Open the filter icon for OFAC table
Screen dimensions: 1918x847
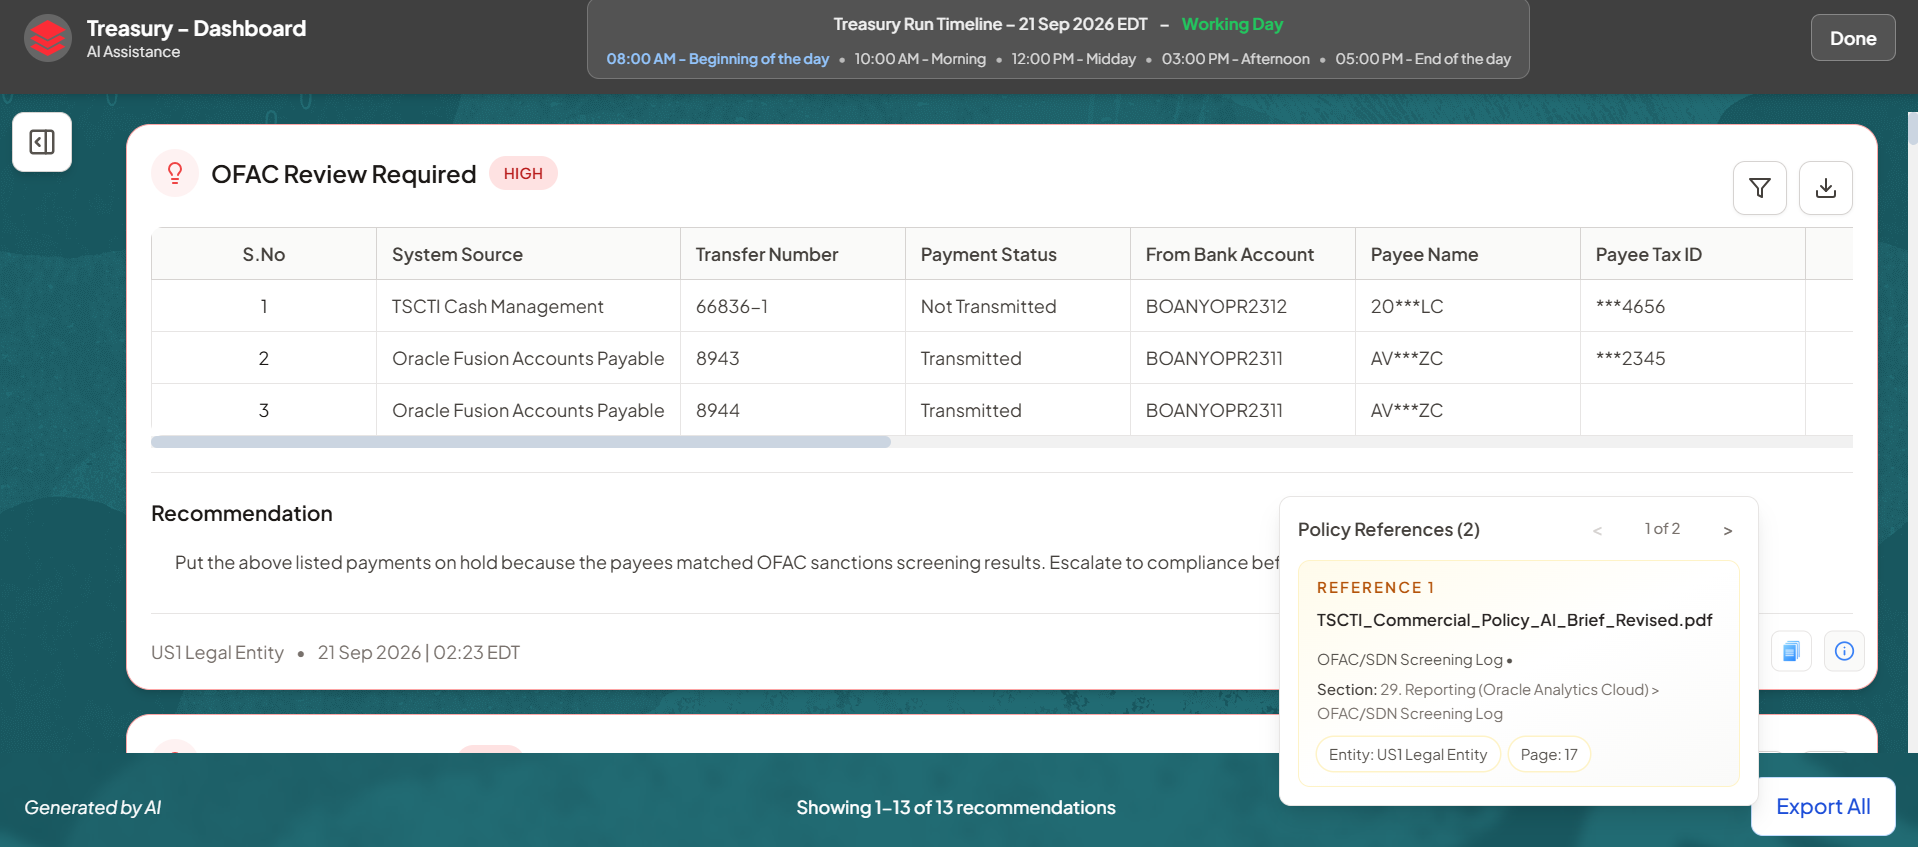(1759, 188)
